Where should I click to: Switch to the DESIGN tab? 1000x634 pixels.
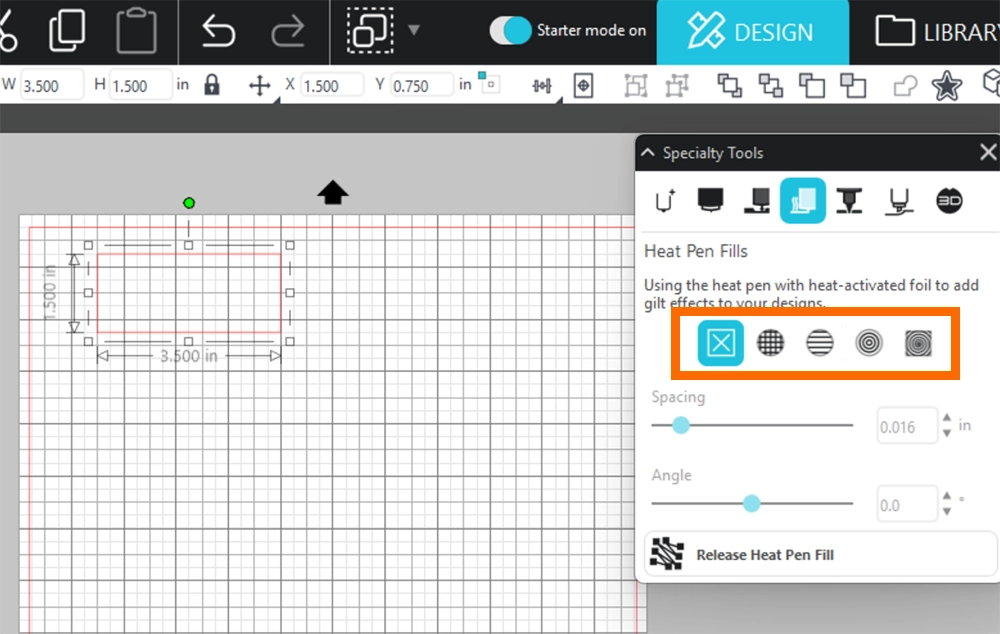pos(752,32)
